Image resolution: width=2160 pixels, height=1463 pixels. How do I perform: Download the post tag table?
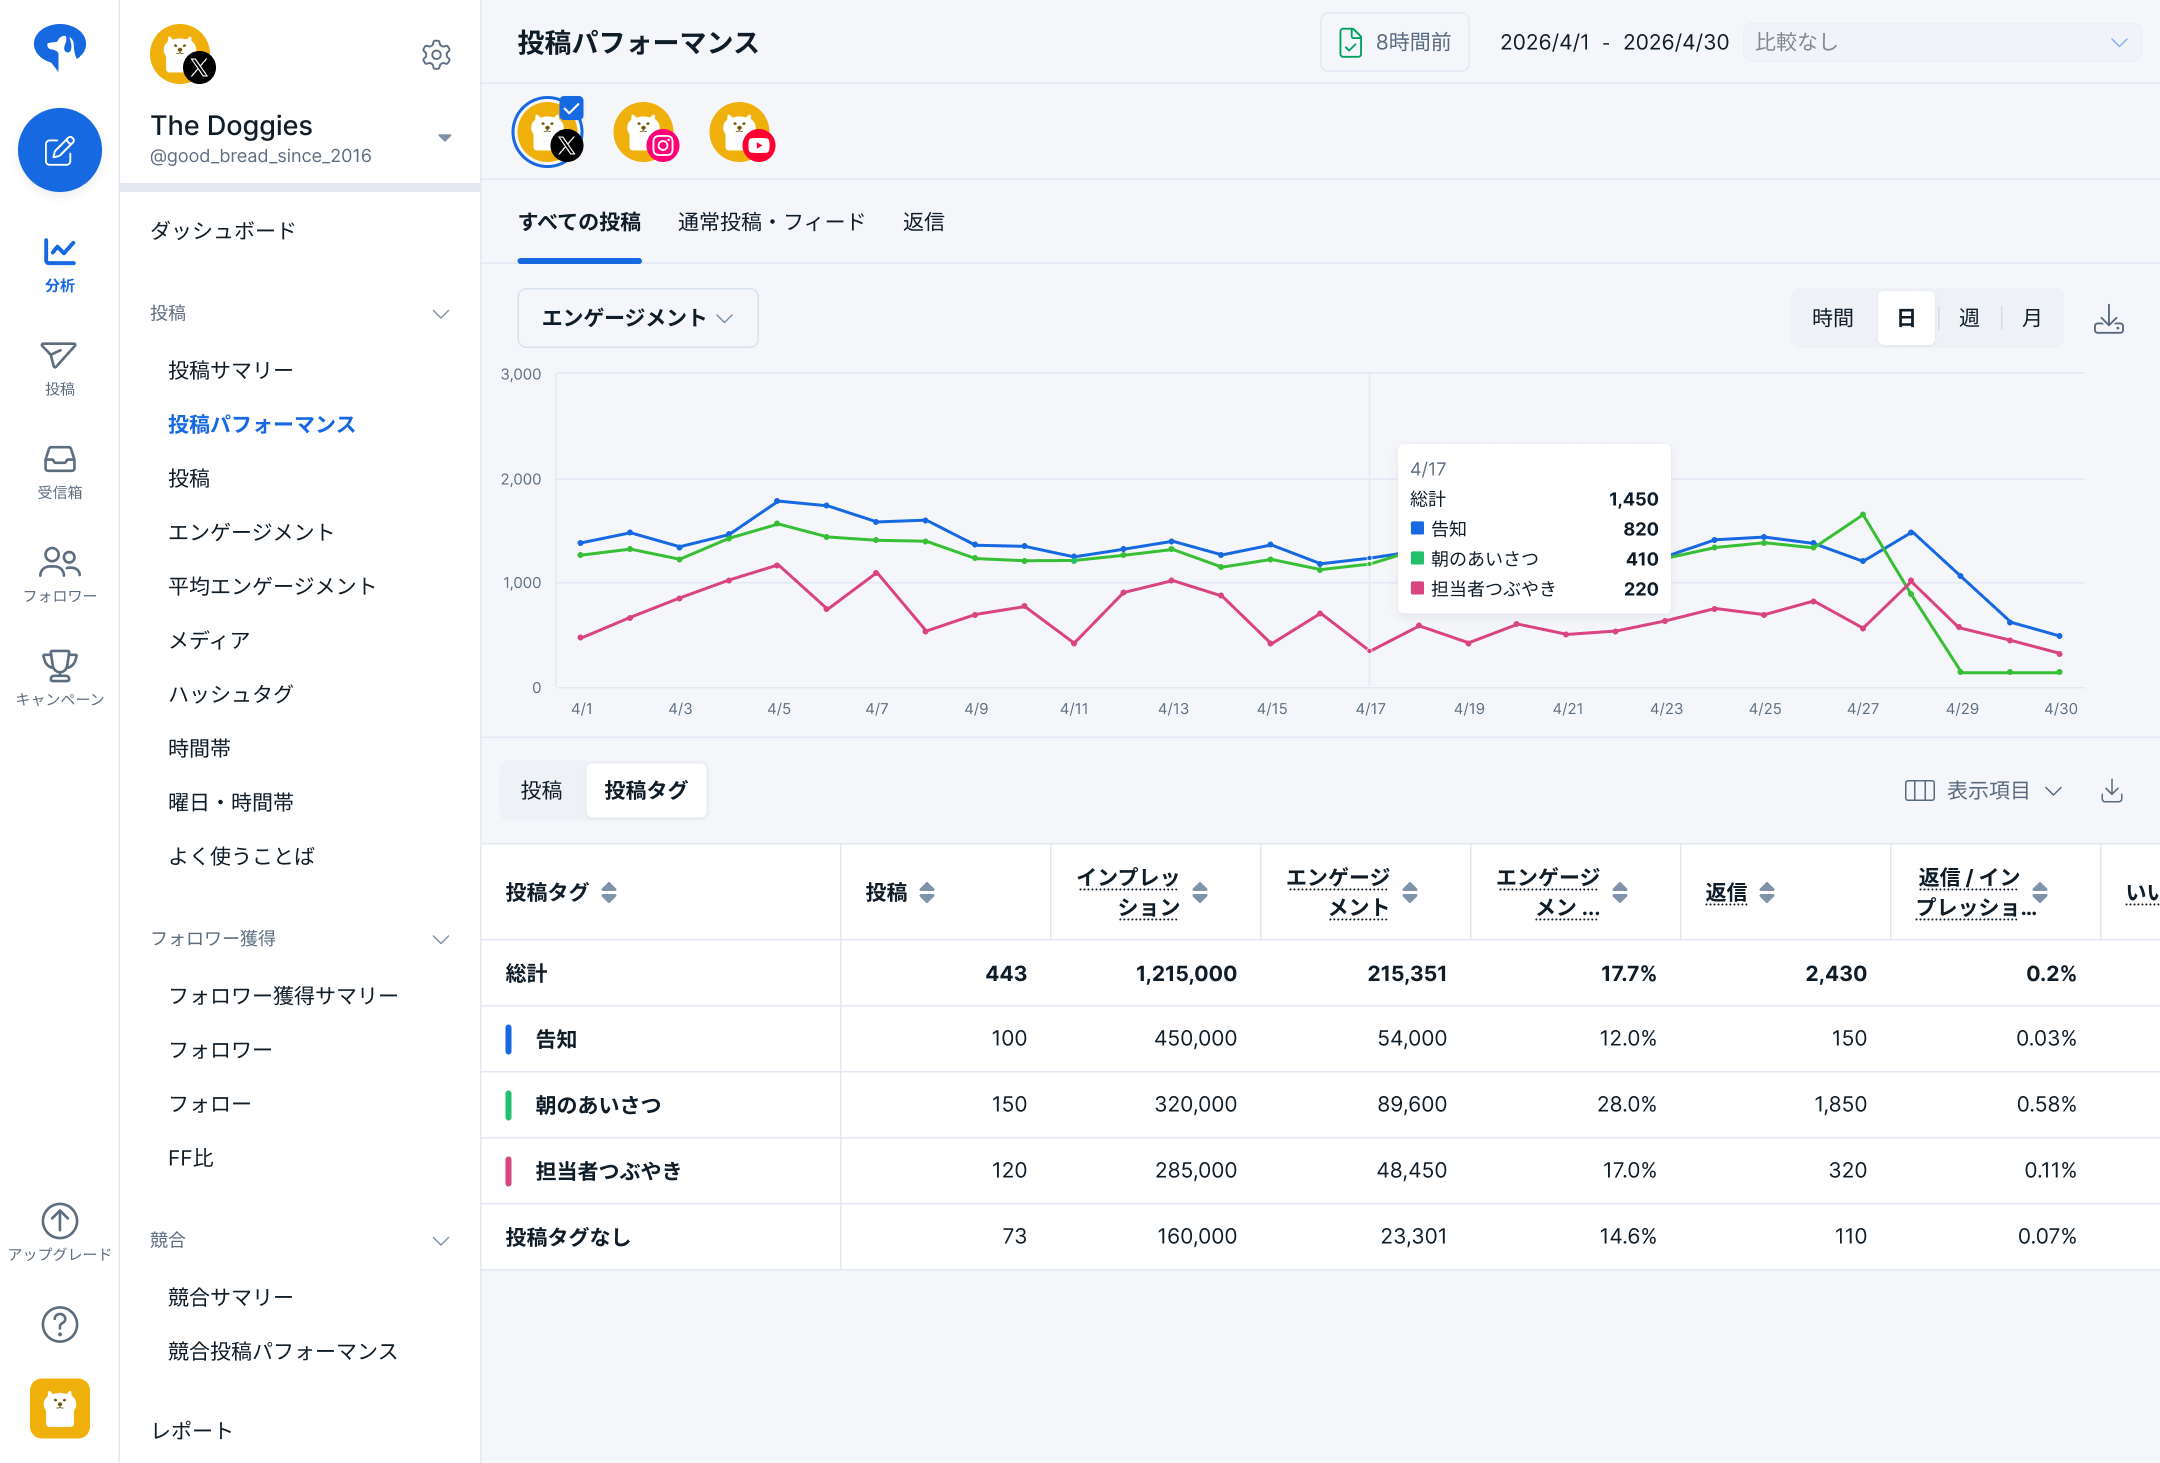point(2111,791)
